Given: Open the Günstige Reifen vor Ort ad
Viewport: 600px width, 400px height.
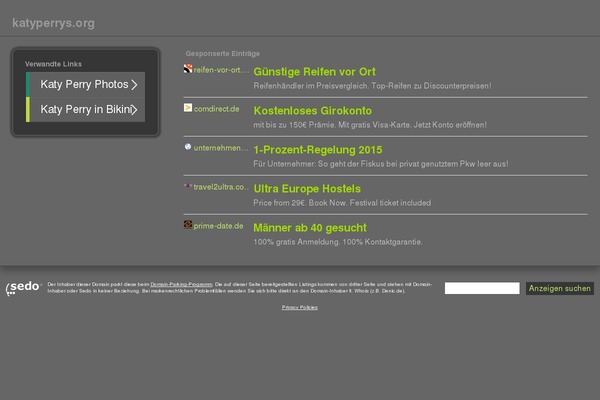Looking at the screenshot, I should pos(315,72).
